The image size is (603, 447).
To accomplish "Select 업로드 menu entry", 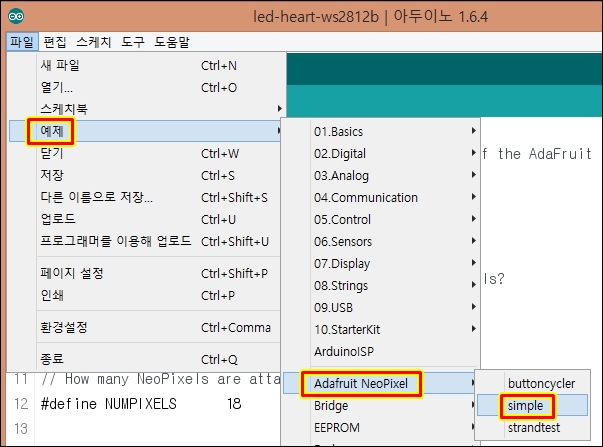I will pos(144,219).
